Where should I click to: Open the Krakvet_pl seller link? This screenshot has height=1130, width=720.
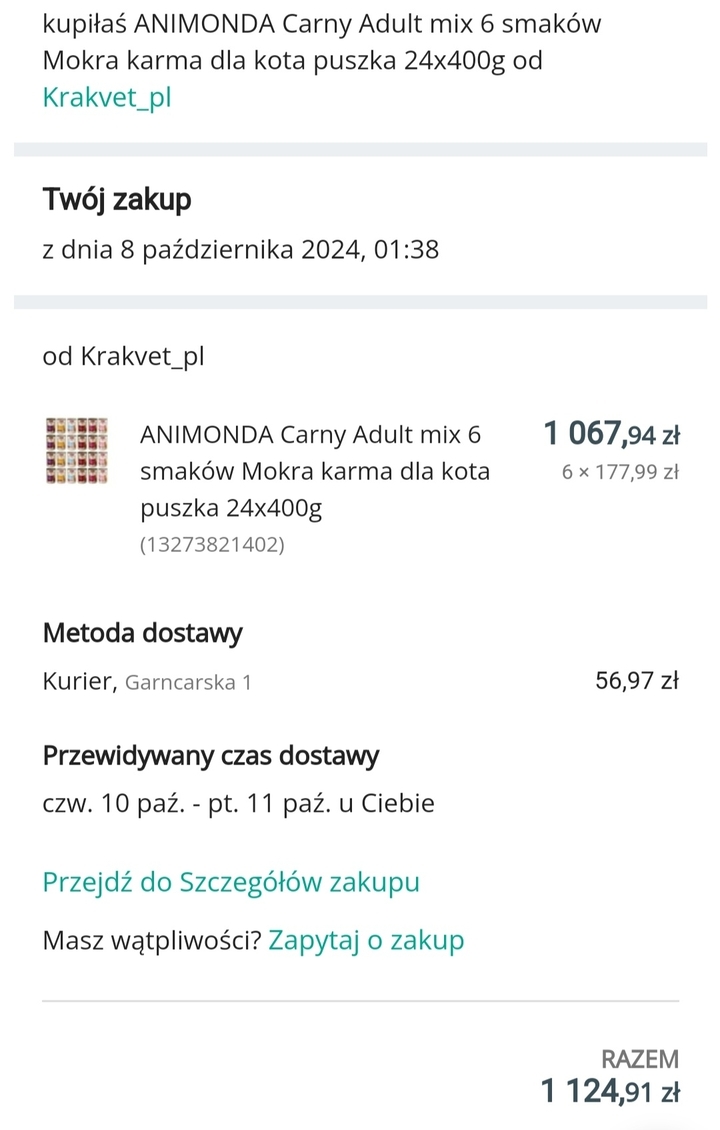[x=107, y=97]
